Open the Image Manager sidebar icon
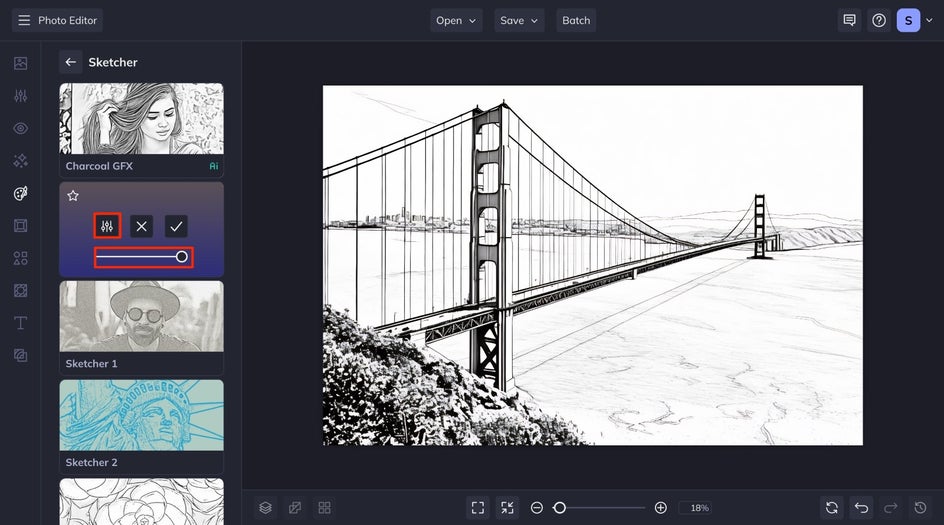 [x=20, y=63]
